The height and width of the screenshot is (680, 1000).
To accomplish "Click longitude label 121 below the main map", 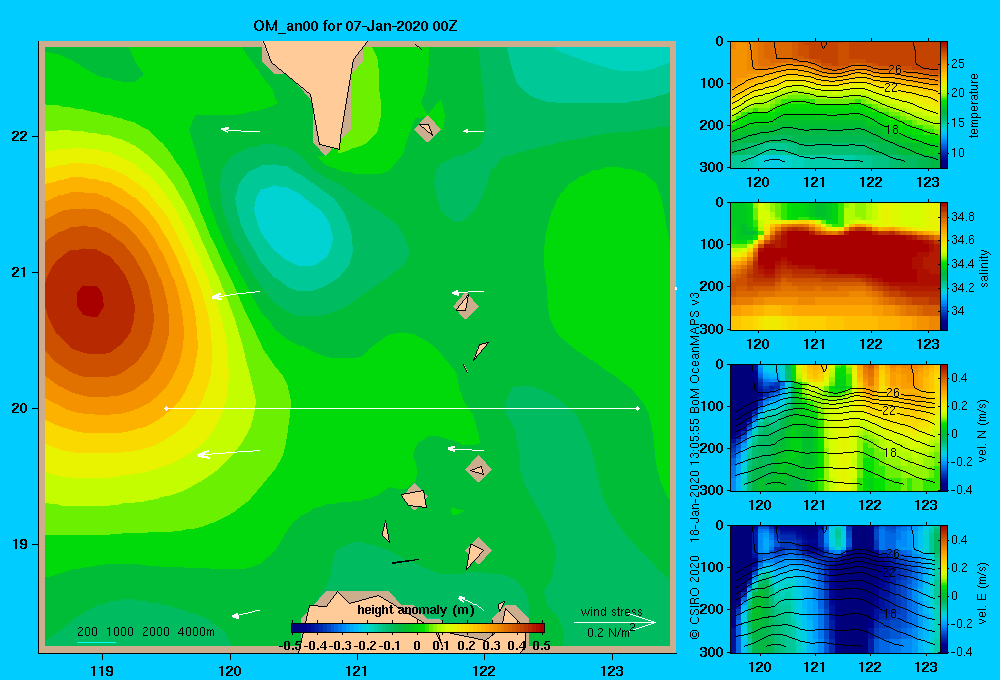I will (x=357, y=670).
